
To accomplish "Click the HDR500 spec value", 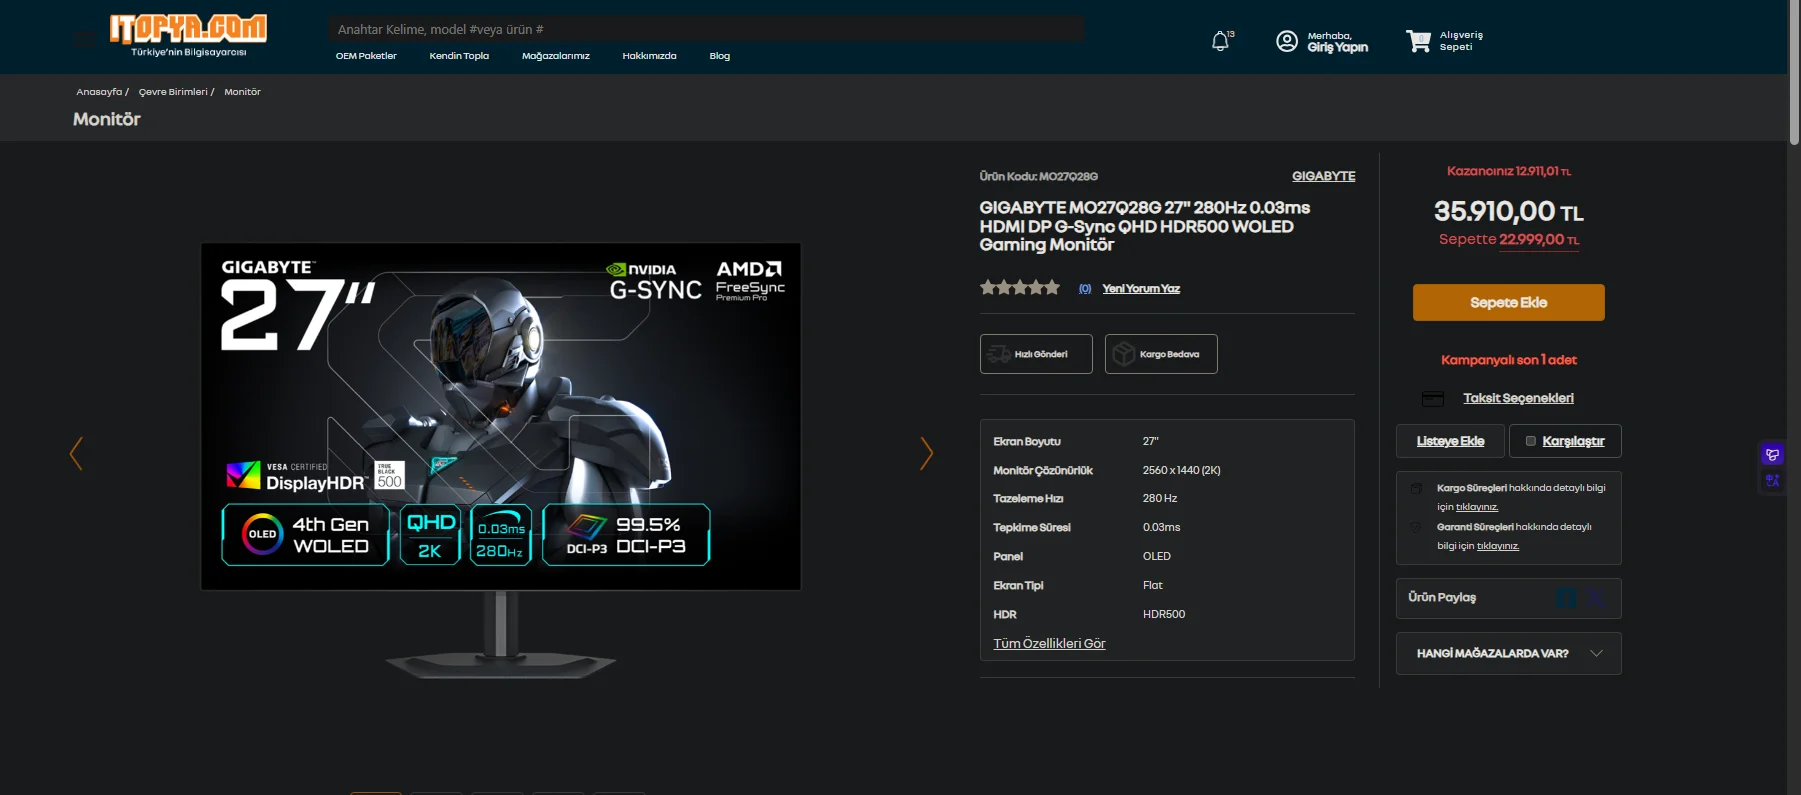I will point(1164,614).
